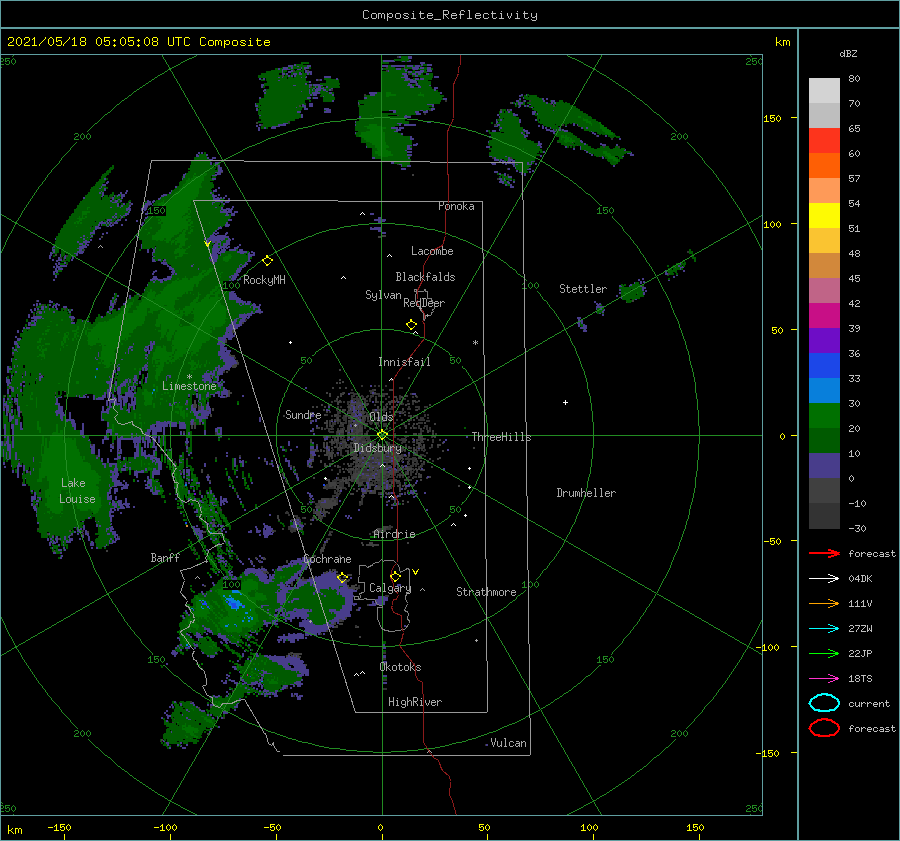
Task: Click the Cochrane city label
Action: coord(327,559)
